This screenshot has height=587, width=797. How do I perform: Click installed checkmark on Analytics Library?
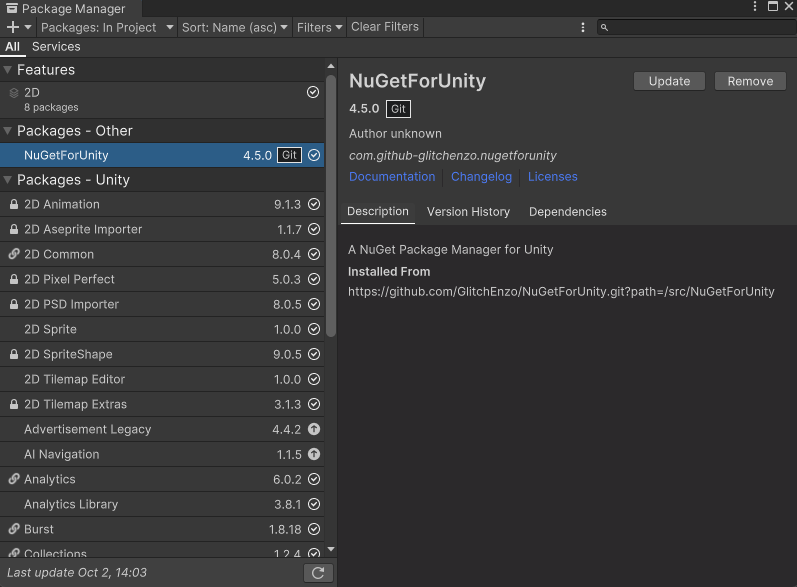pos(314,504)
